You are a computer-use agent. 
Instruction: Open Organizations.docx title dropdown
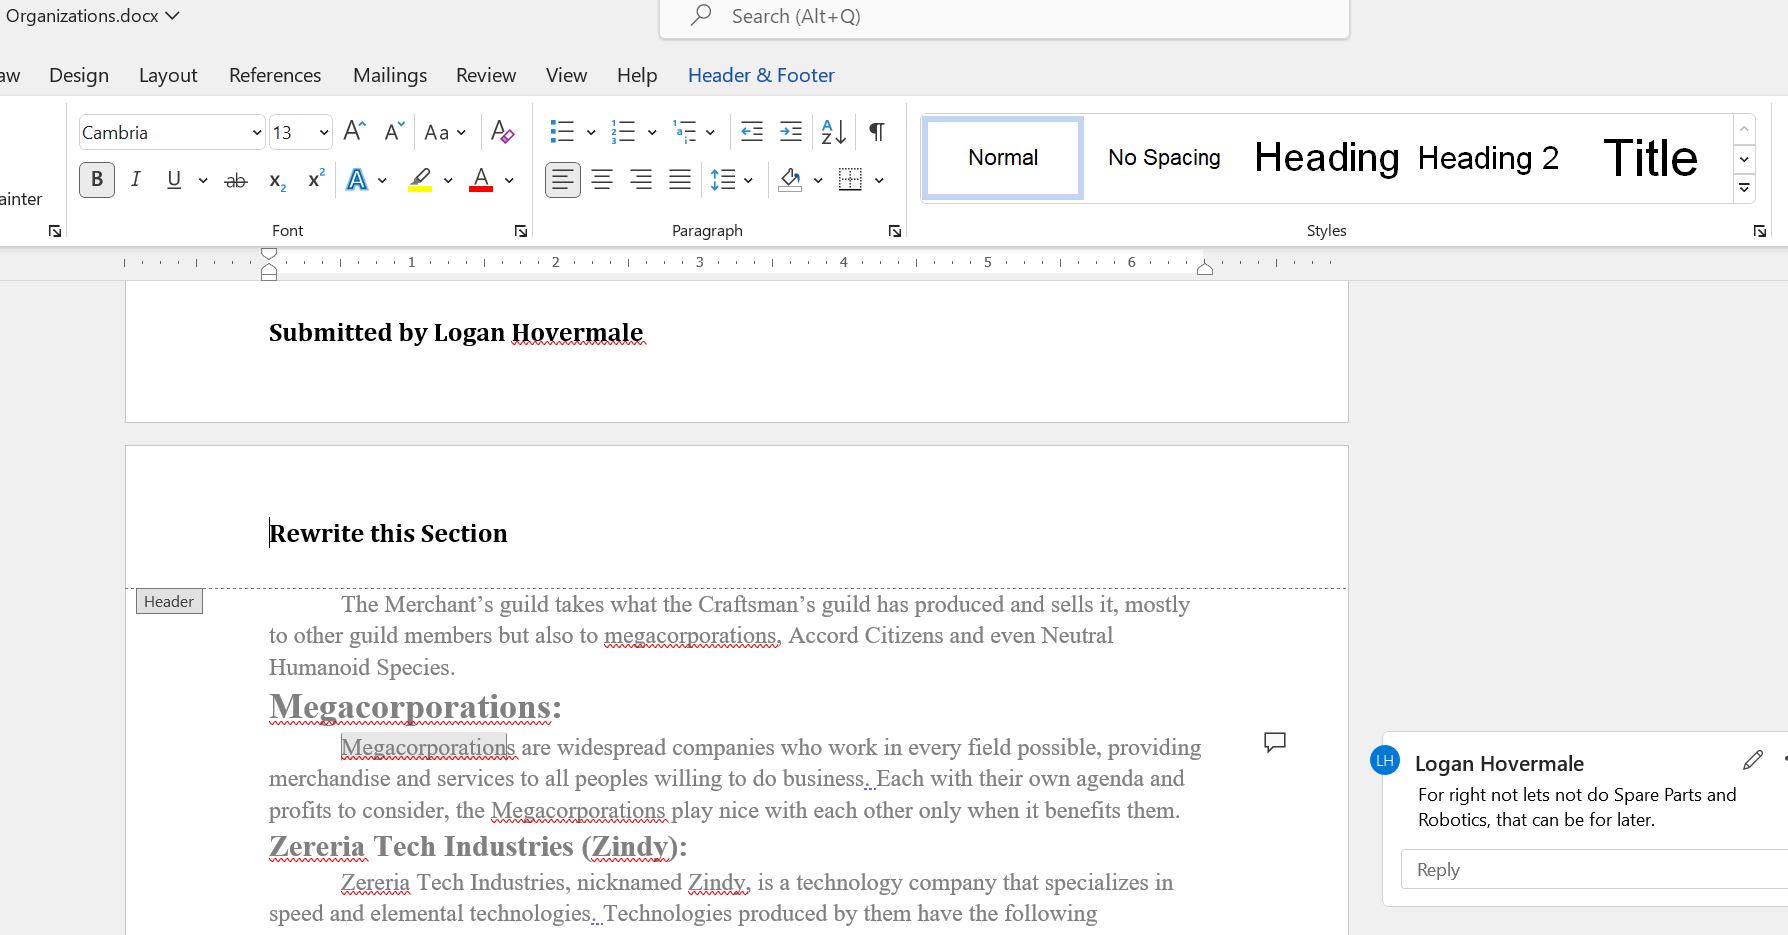tap(172, 15)
